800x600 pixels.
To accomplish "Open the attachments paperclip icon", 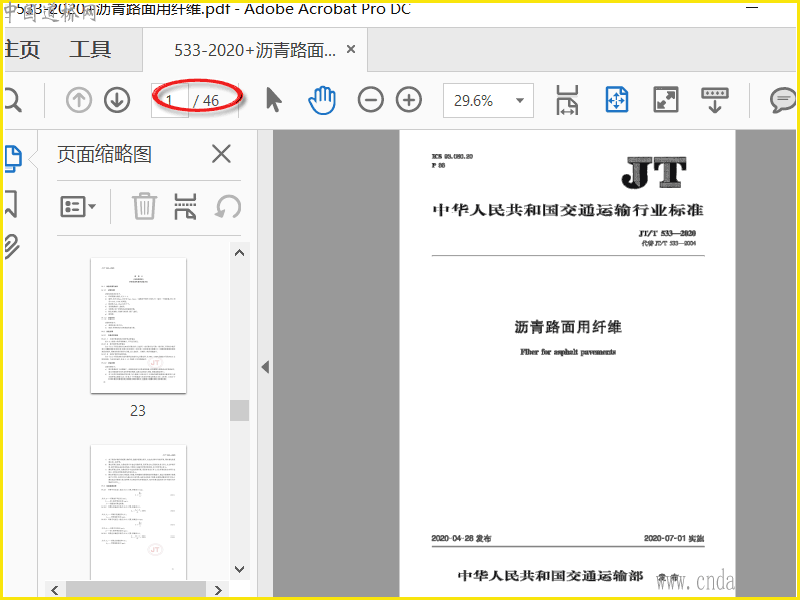I will point(12,246).
